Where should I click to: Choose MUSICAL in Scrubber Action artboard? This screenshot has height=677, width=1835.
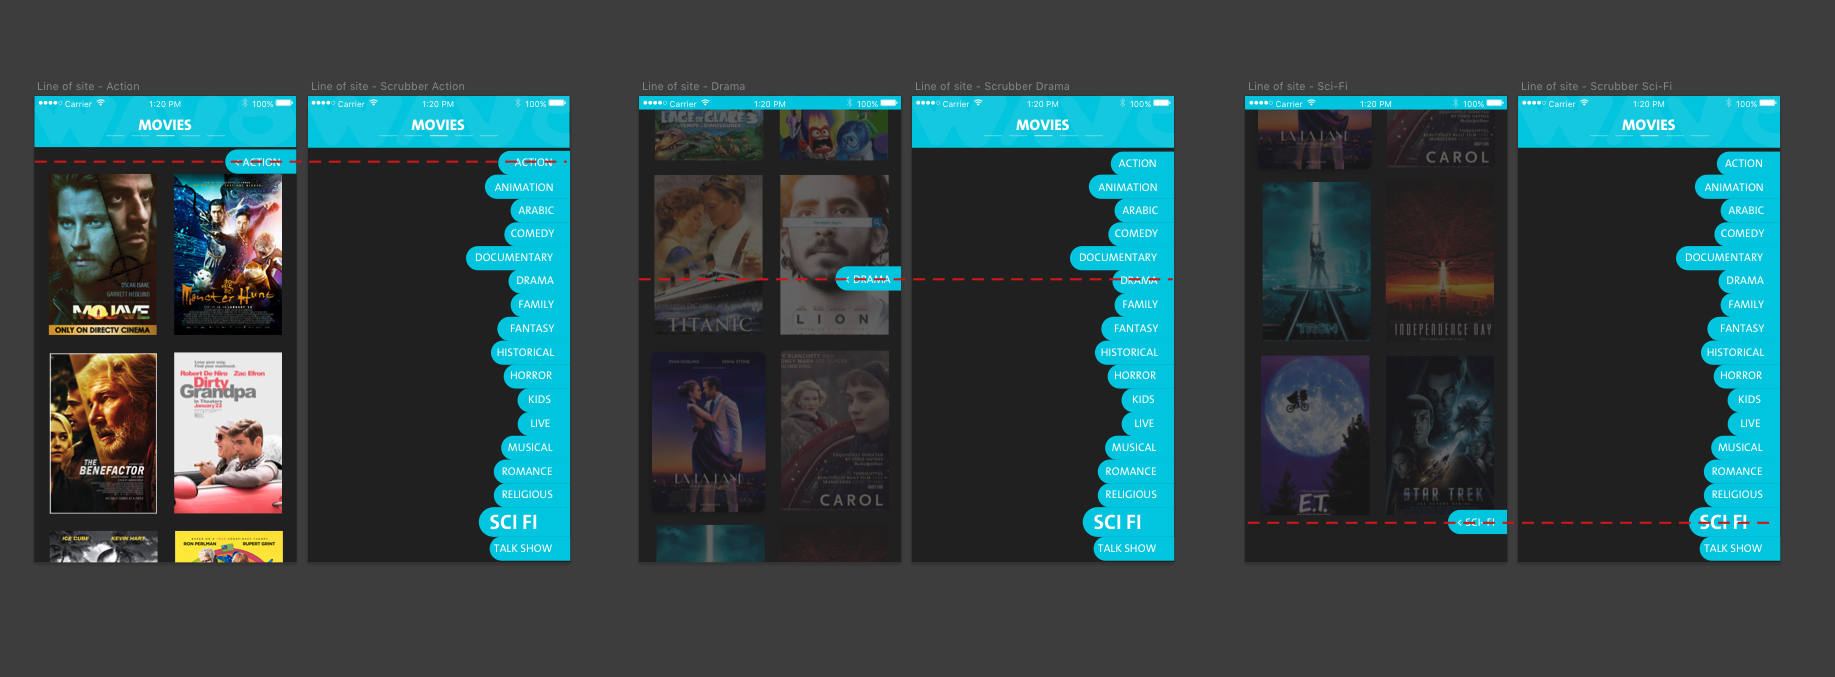(x=534, y=447)
